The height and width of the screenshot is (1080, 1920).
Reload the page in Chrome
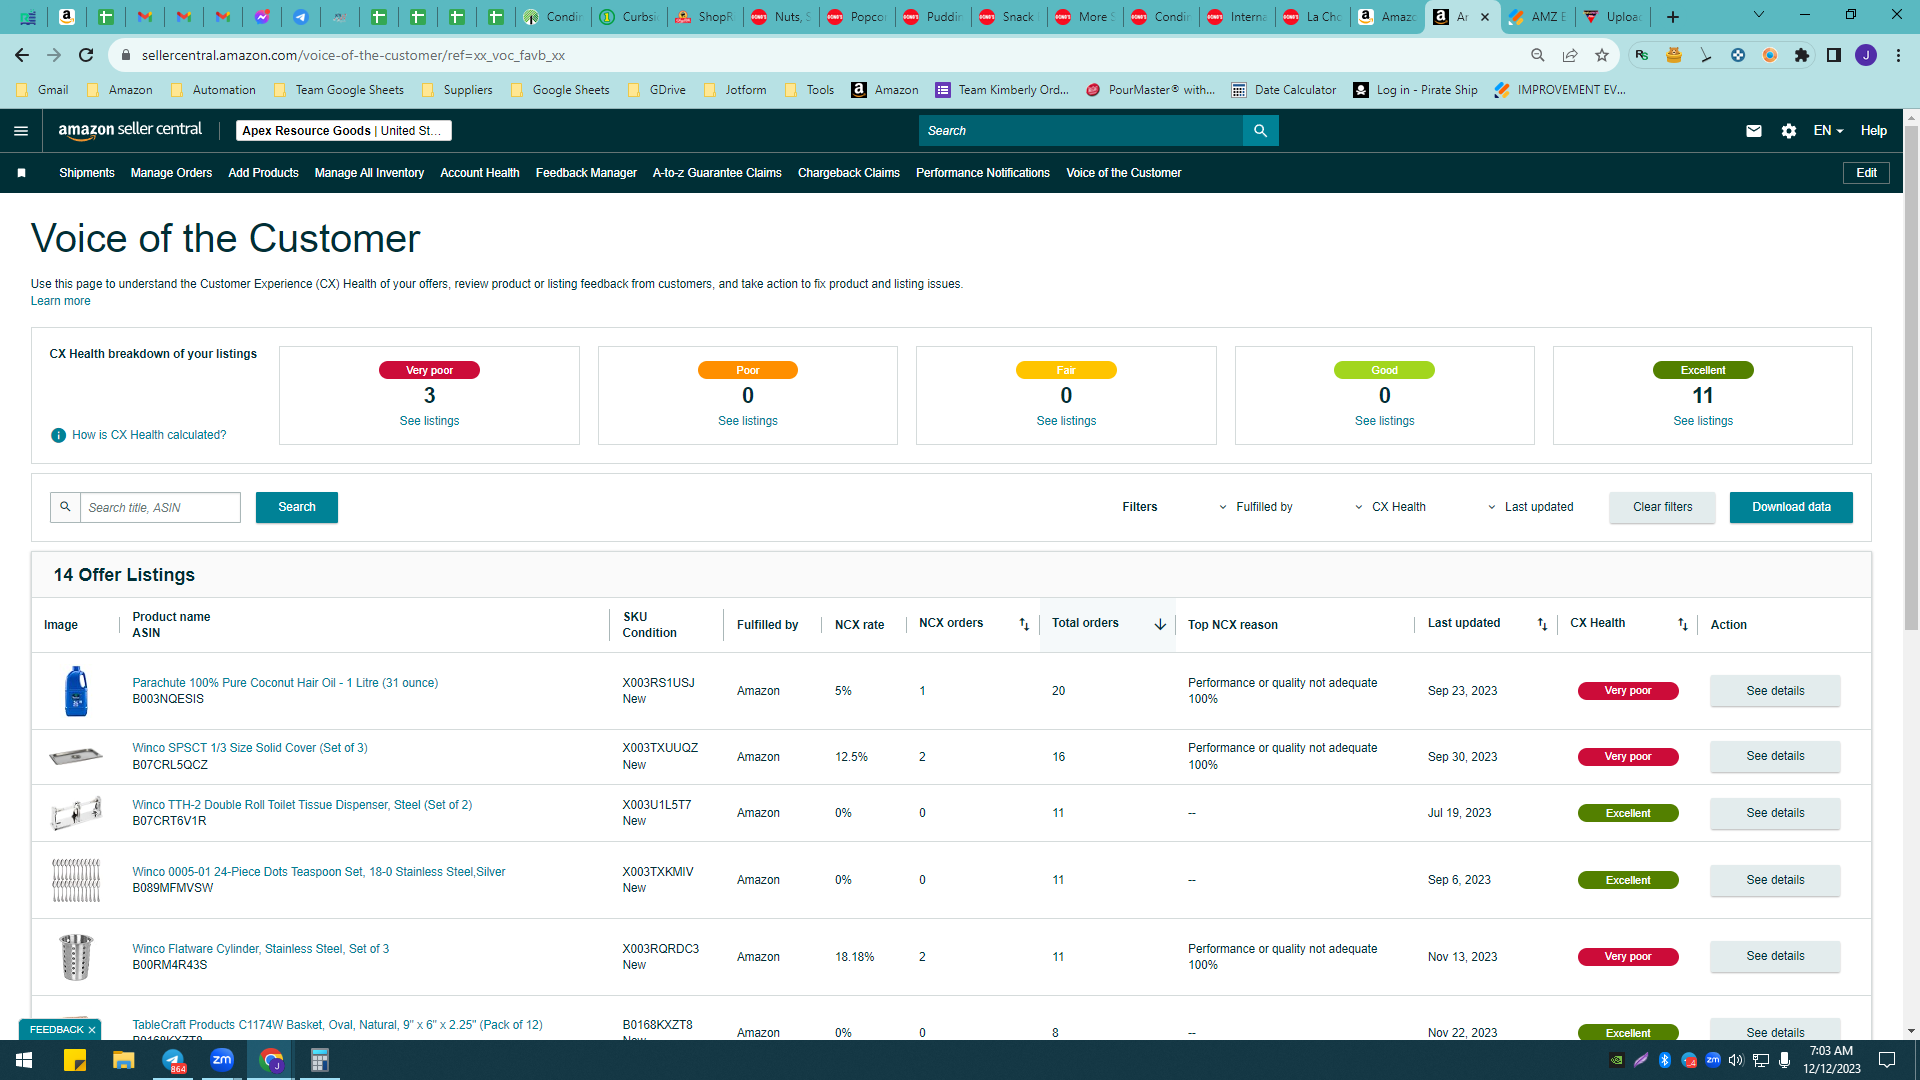pos(86,55)
